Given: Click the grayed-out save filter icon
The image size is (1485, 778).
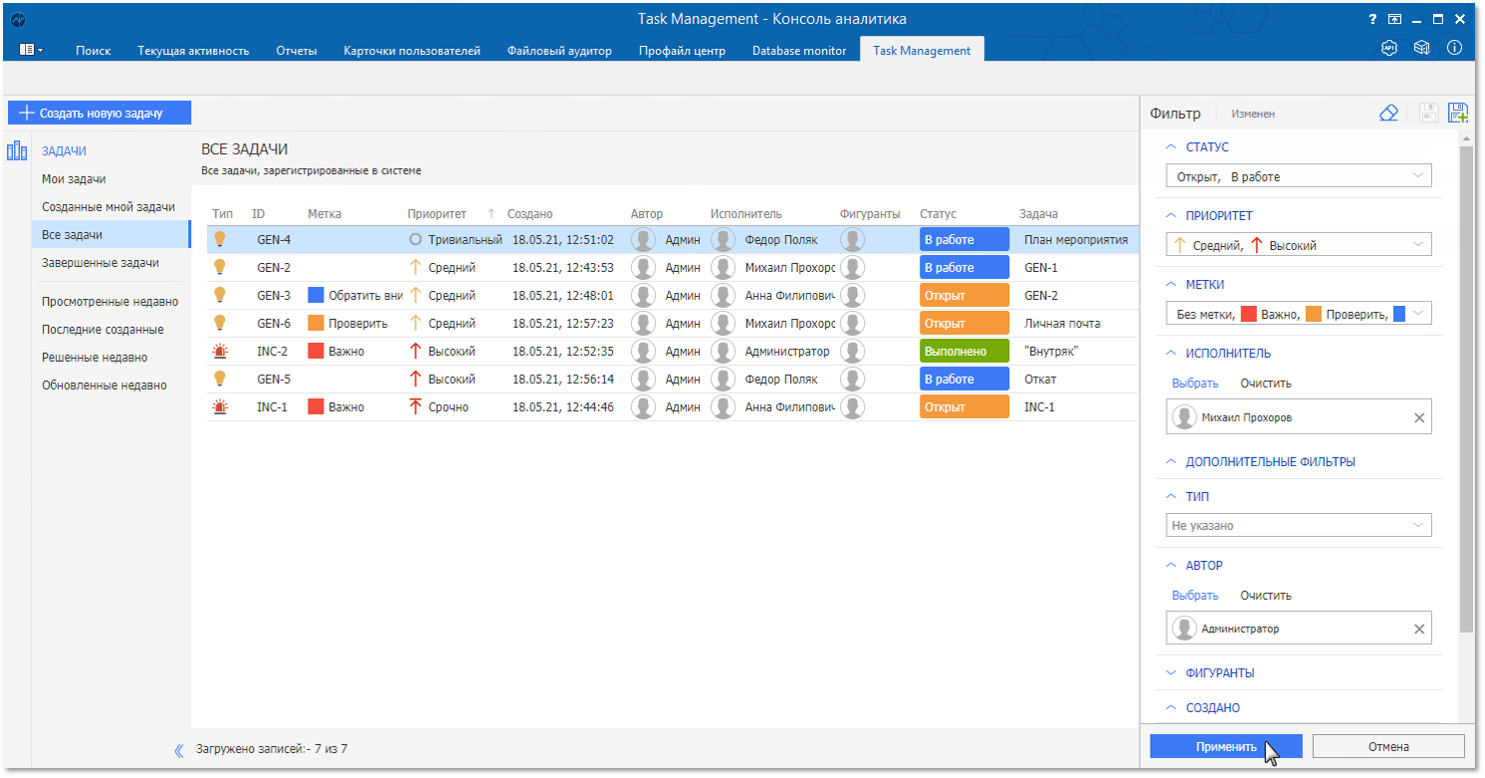Looking at the screenshot, I should point(1429,113).
